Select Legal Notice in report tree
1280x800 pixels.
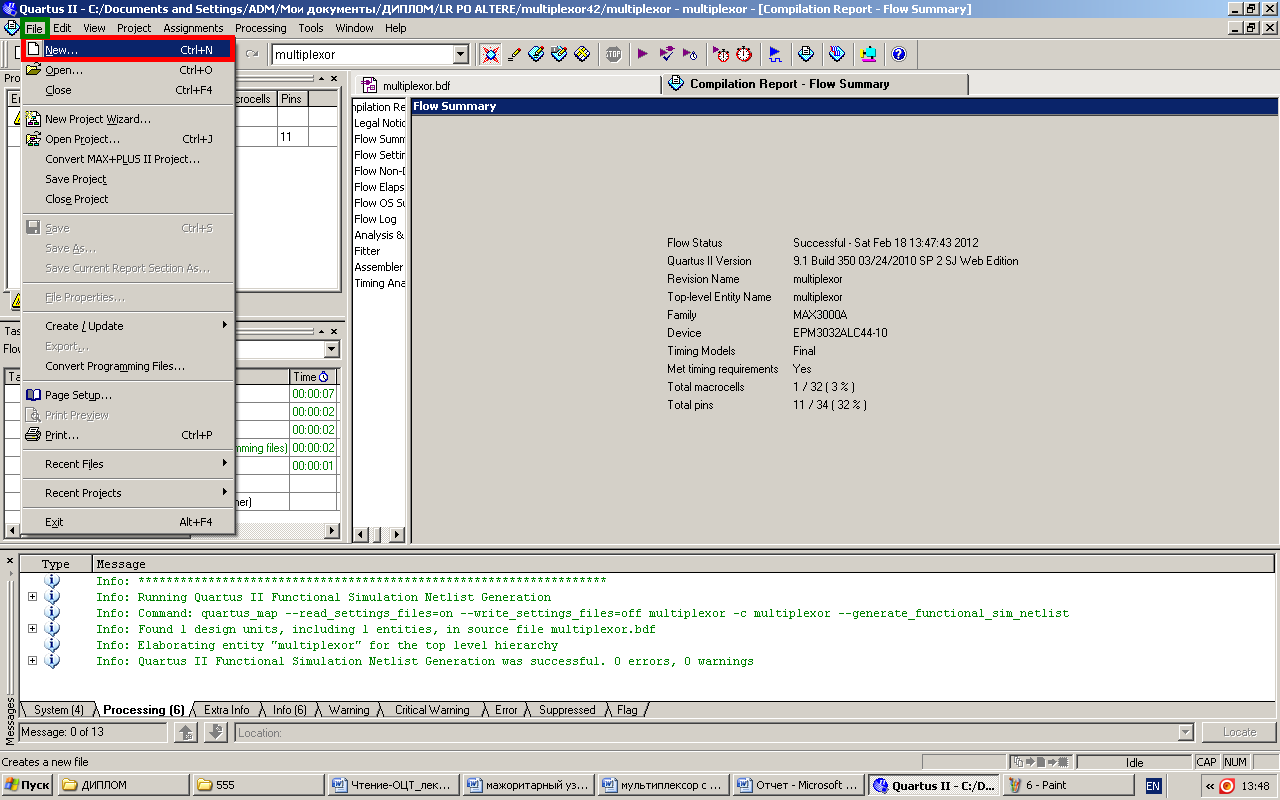[380, 123]
